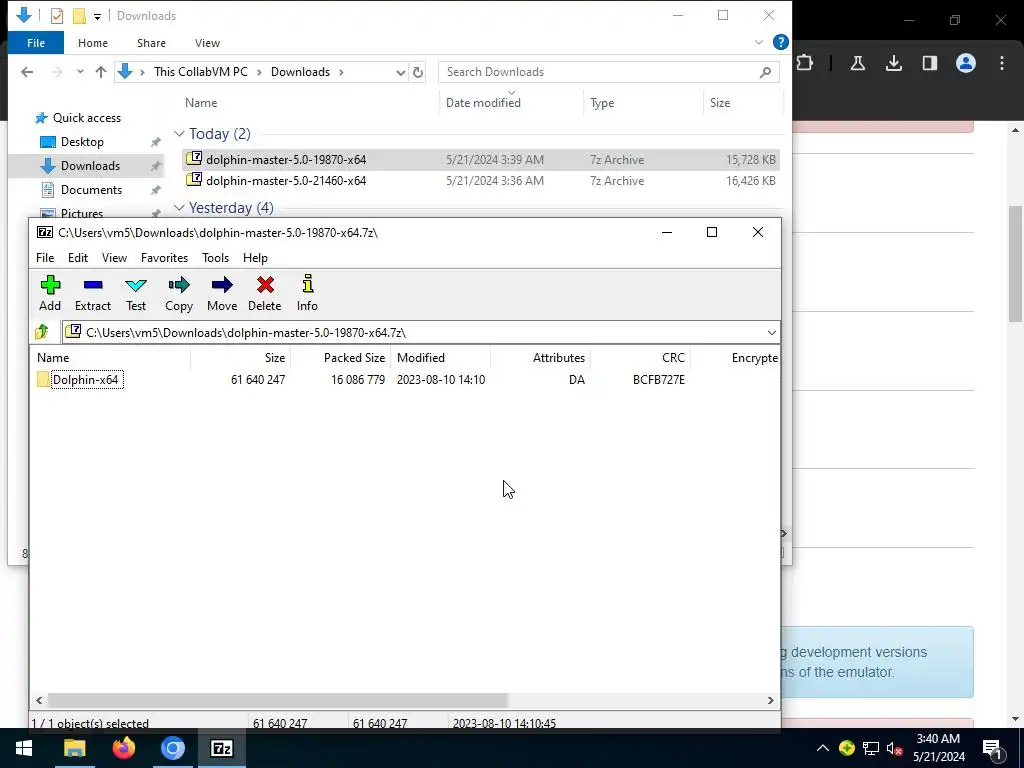Image resolution: width=1024 pixels, height=768 pixels.
Task: Open Explorer help question mark icon
Action: [x=780, y=42]
